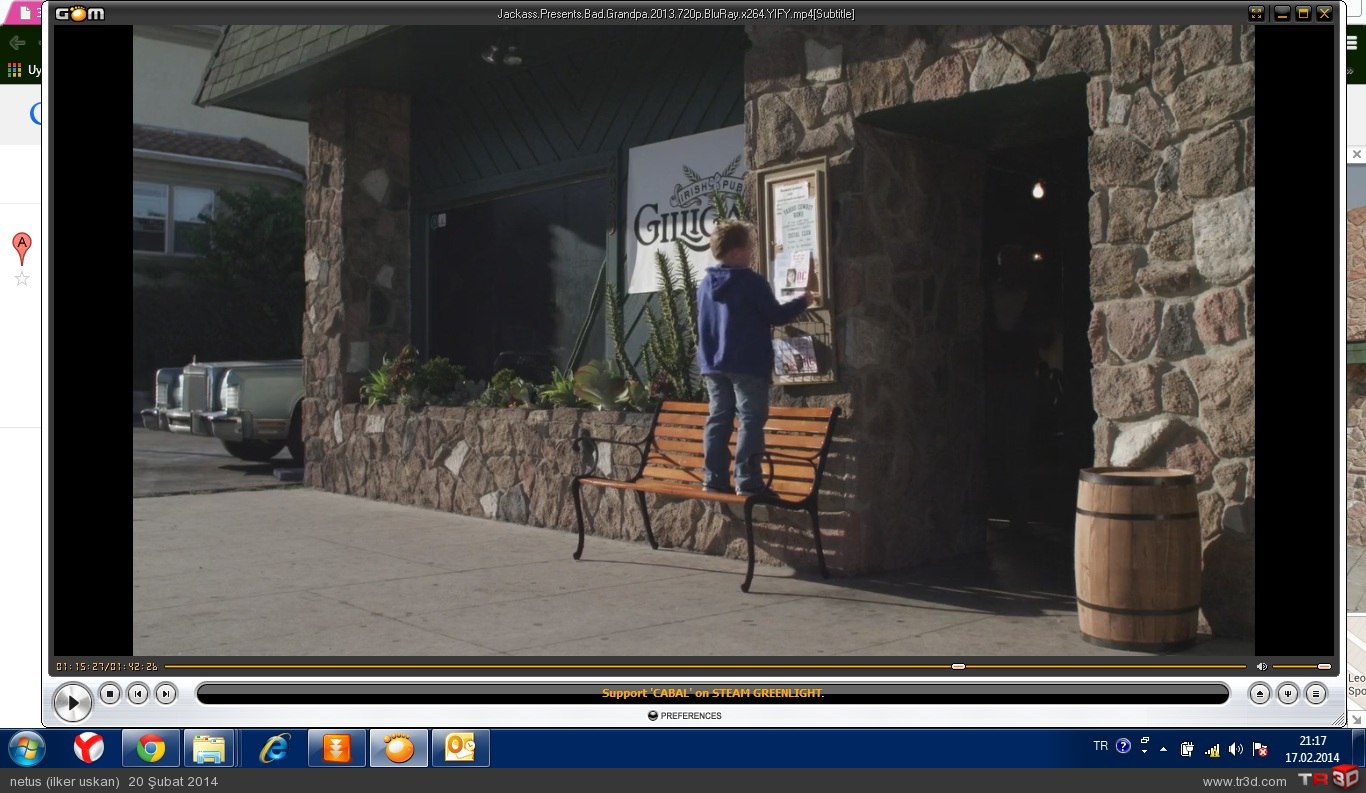Image resolution: width=1366 pixels, height=793 pixels.
Task: Open the playlist button
Action: (1316, 693)
